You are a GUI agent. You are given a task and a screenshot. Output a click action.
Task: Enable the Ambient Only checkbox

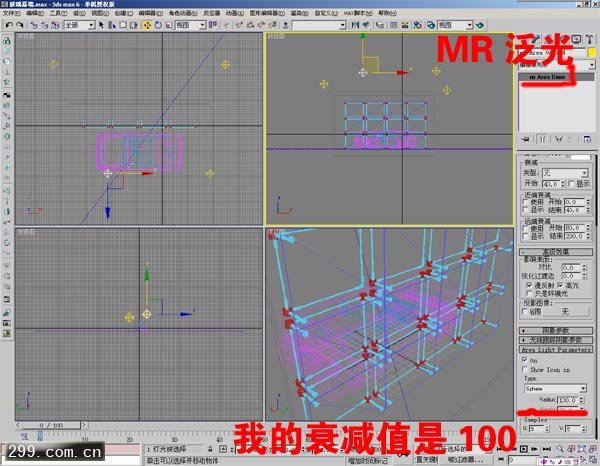pyautogui.click(x=530, y=293)
